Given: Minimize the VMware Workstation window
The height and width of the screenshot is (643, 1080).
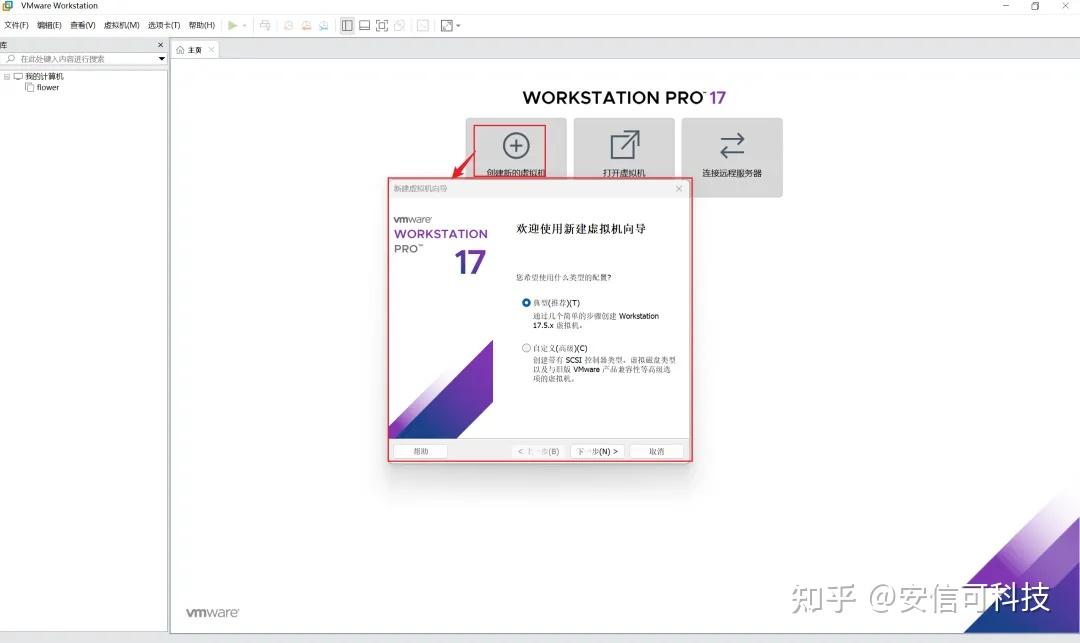Looking at the screenshot, I should (1006, 6).
